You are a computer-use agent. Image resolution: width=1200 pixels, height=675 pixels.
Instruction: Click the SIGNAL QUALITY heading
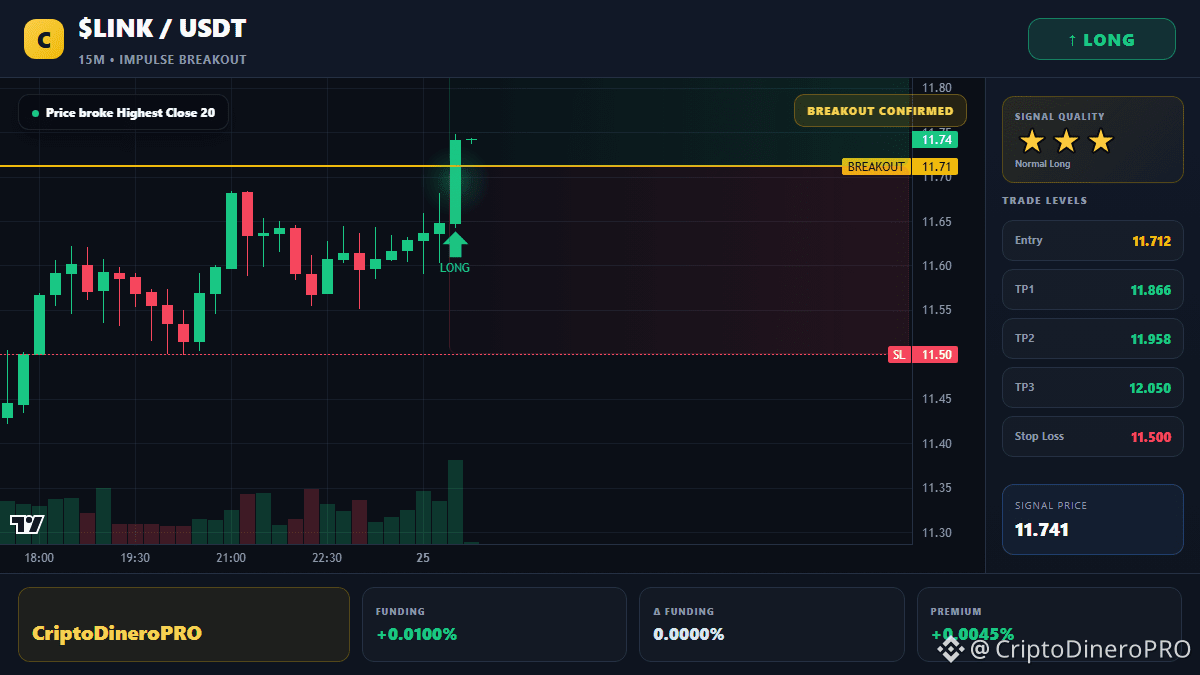click(1060, 117)
